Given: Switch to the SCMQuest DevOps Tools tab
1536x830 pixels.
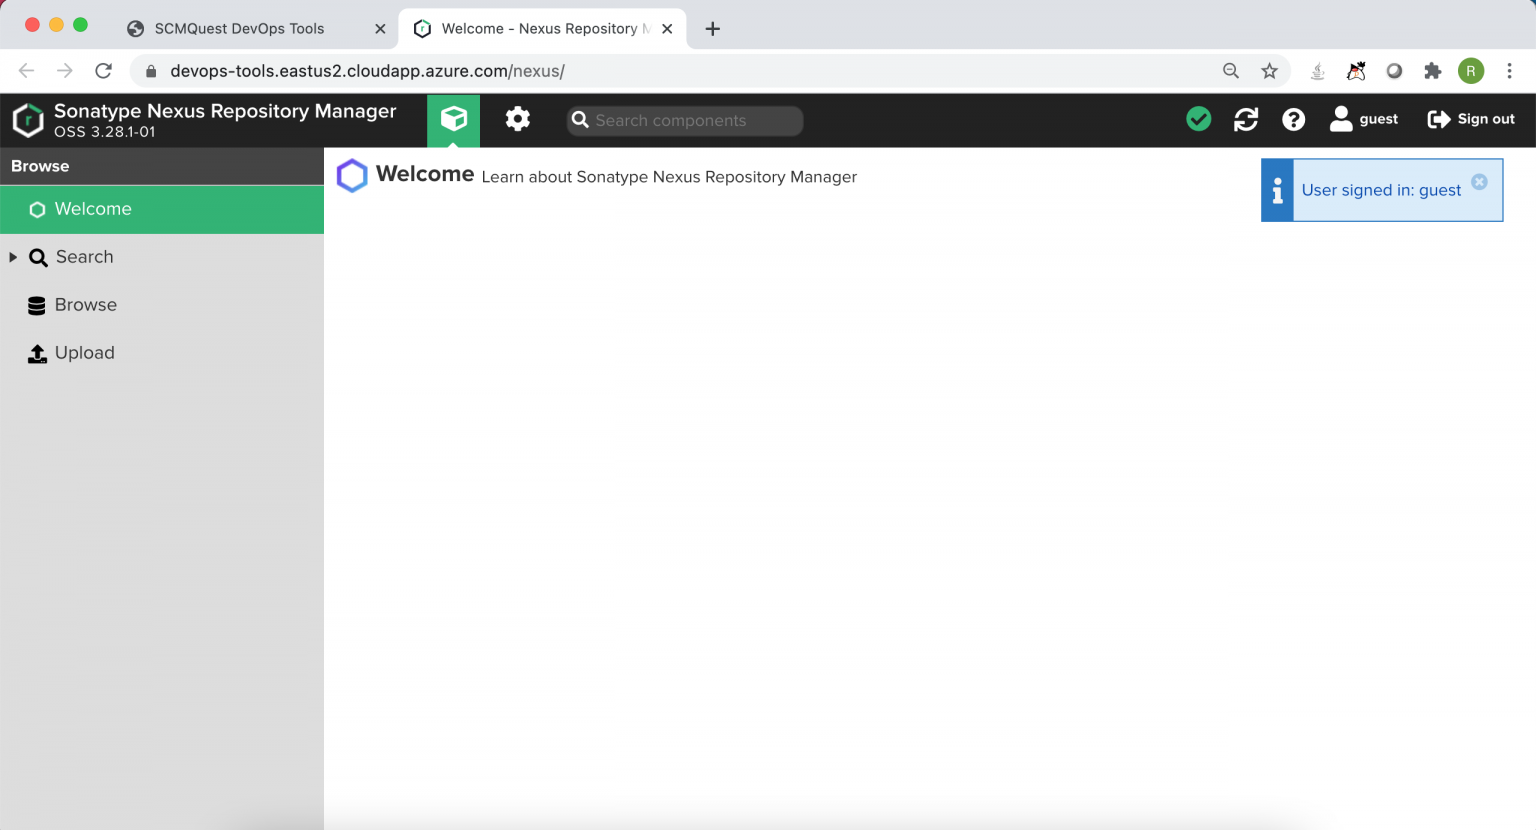Looking at the screenshot, I should (x=240, y=28).
